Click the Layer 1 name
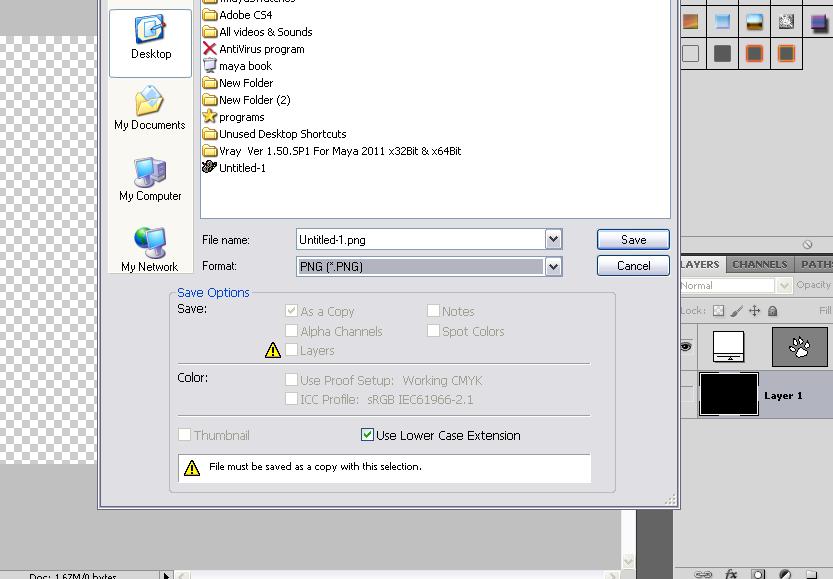 coord(783,395)
